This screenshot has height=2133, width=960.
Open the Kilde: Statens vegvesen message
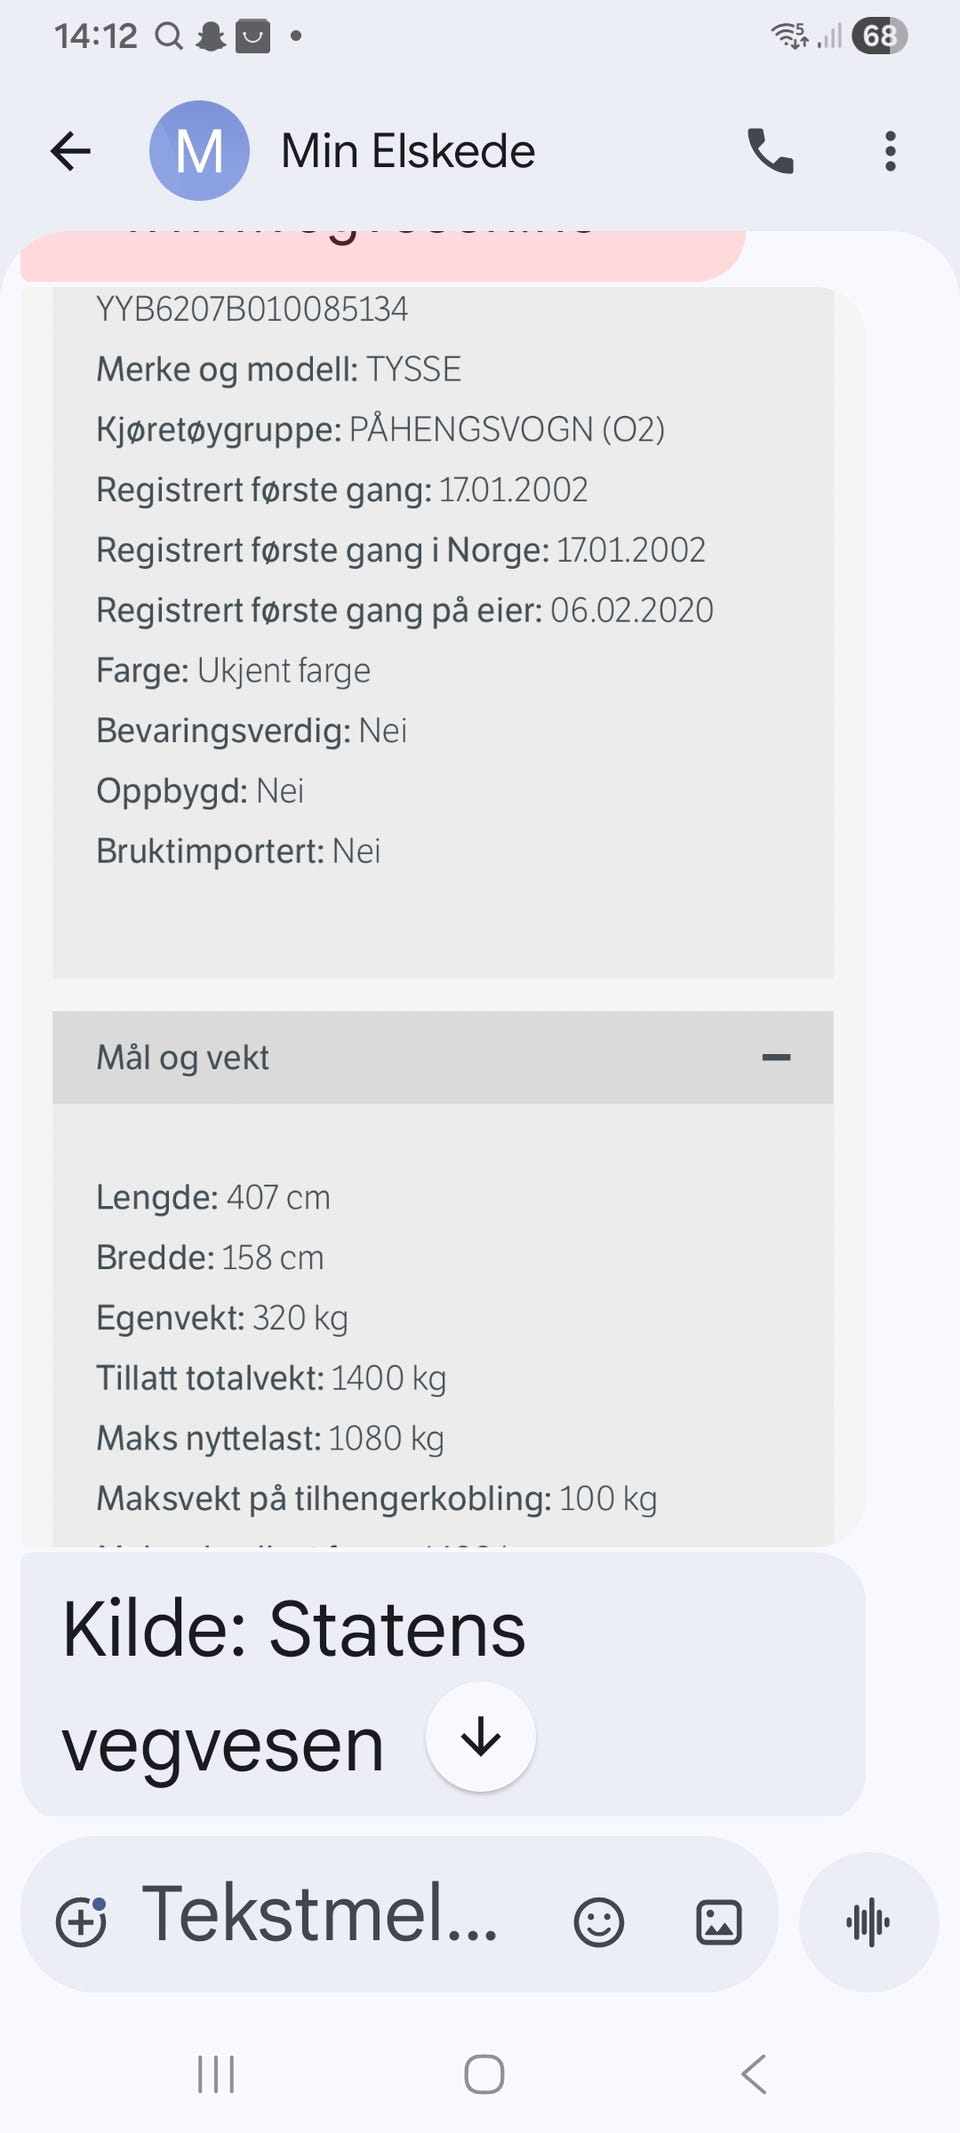[443, 1685]
